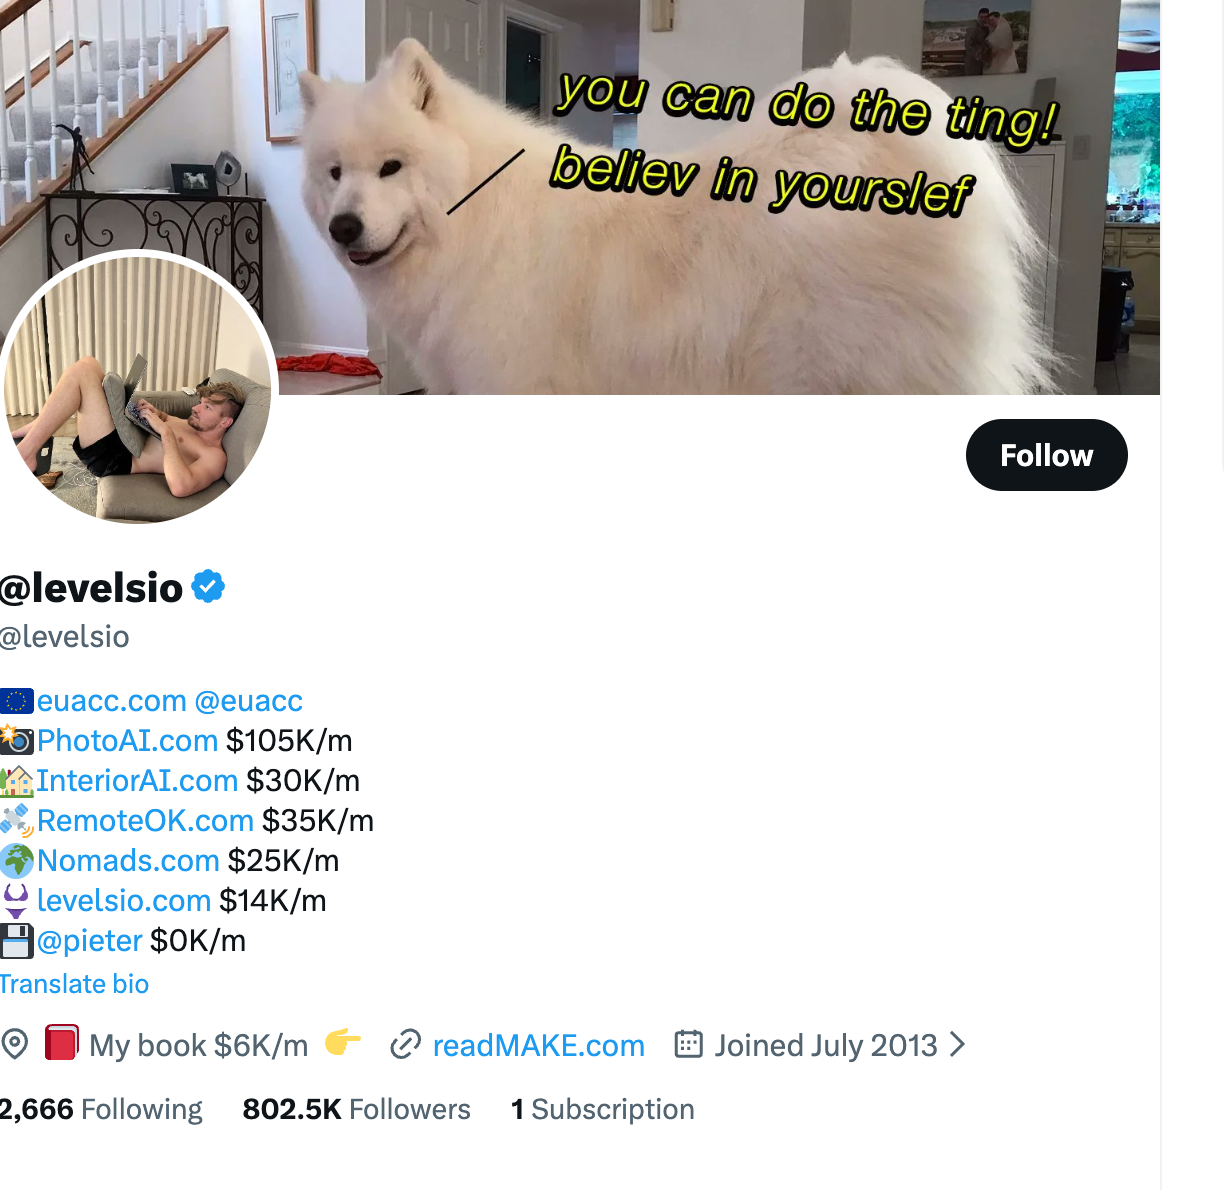Open the profile picture thumbnail

coord(137,388)
